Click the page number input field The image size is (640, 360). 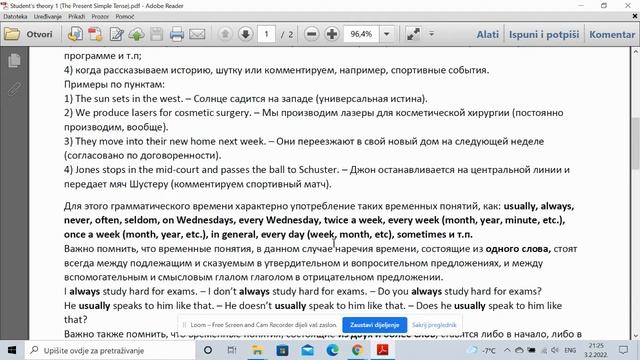click(x=267, y=34)
